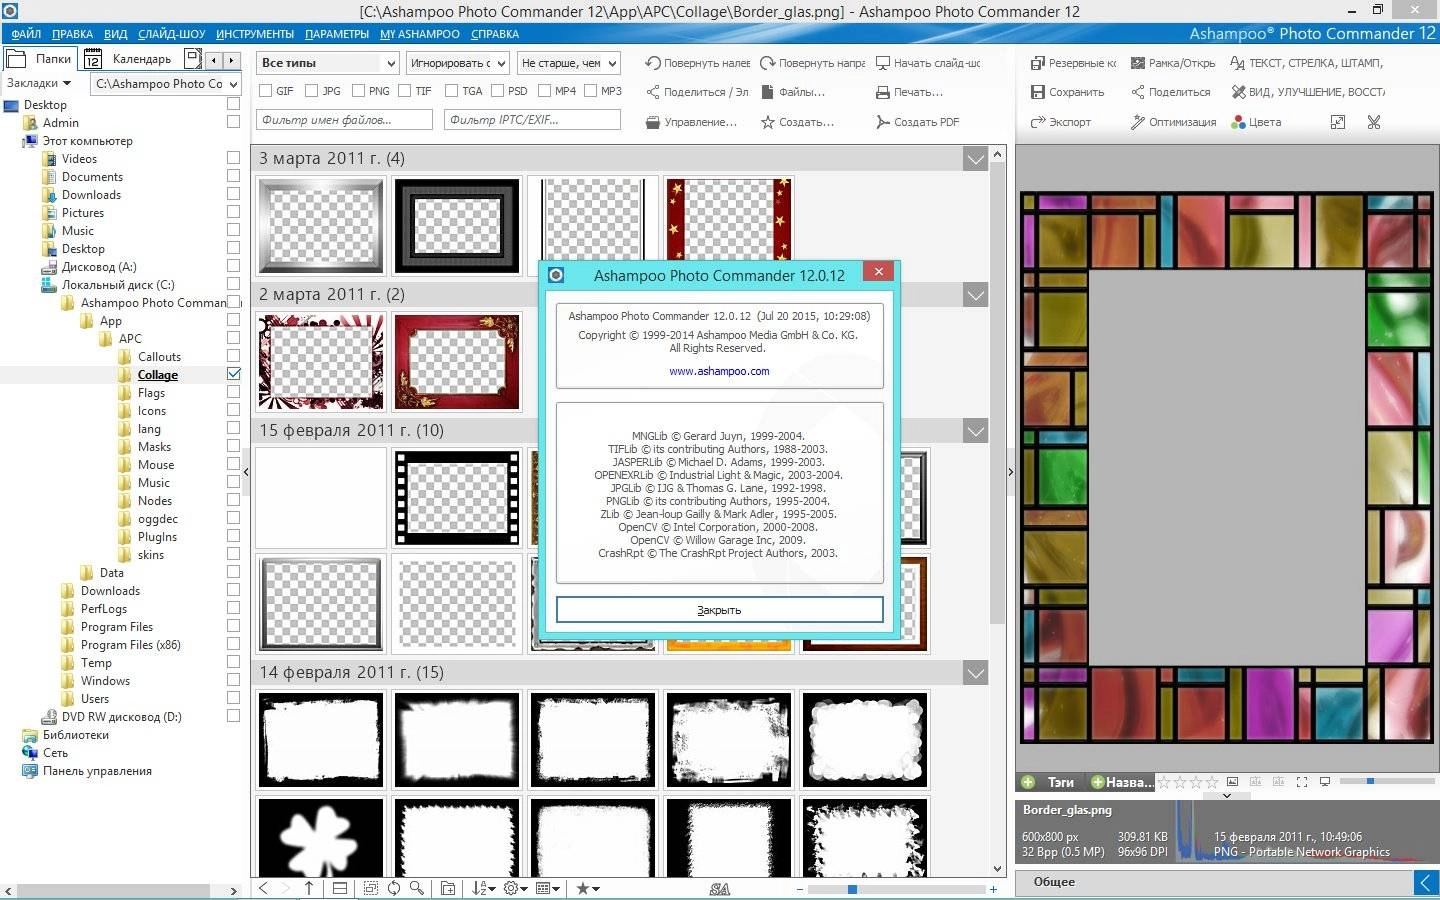Tick the TIF file type checkbox
This screenshot has height=900, width=1440.
[405, 91]
